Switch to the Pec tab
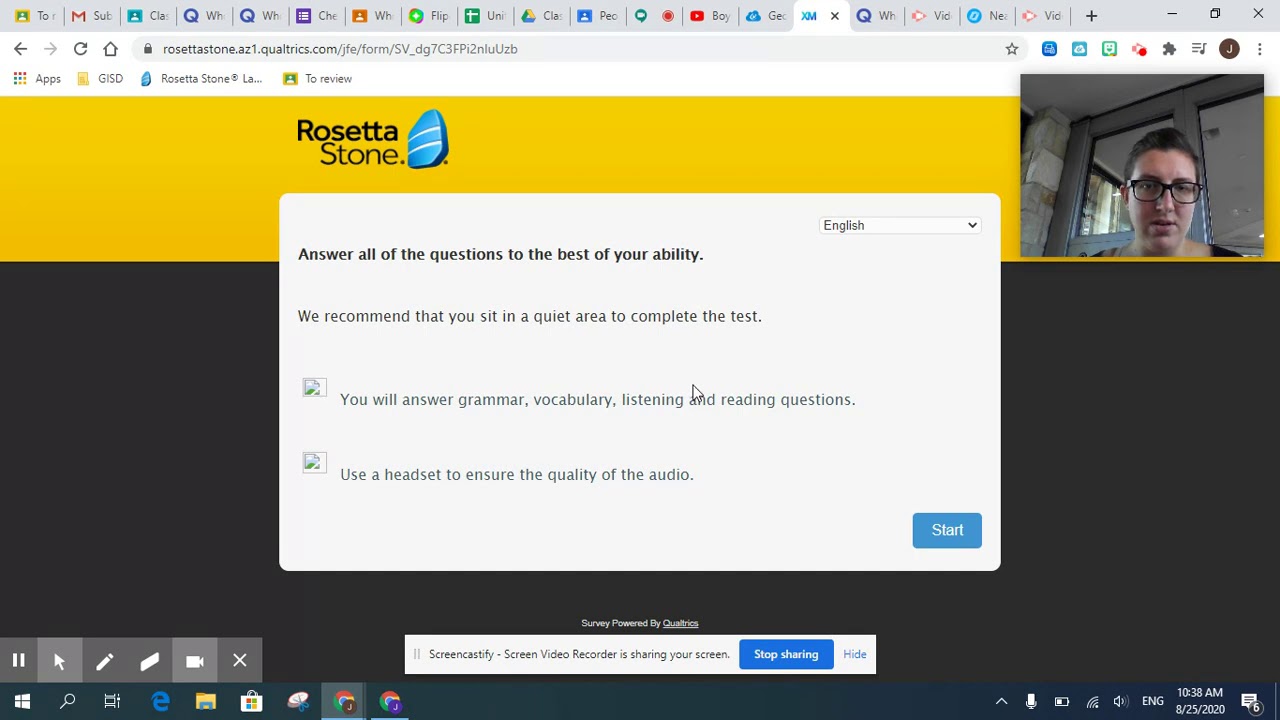Image resolution: width=1280 pixels, height=720 pixels. [597, 16]
